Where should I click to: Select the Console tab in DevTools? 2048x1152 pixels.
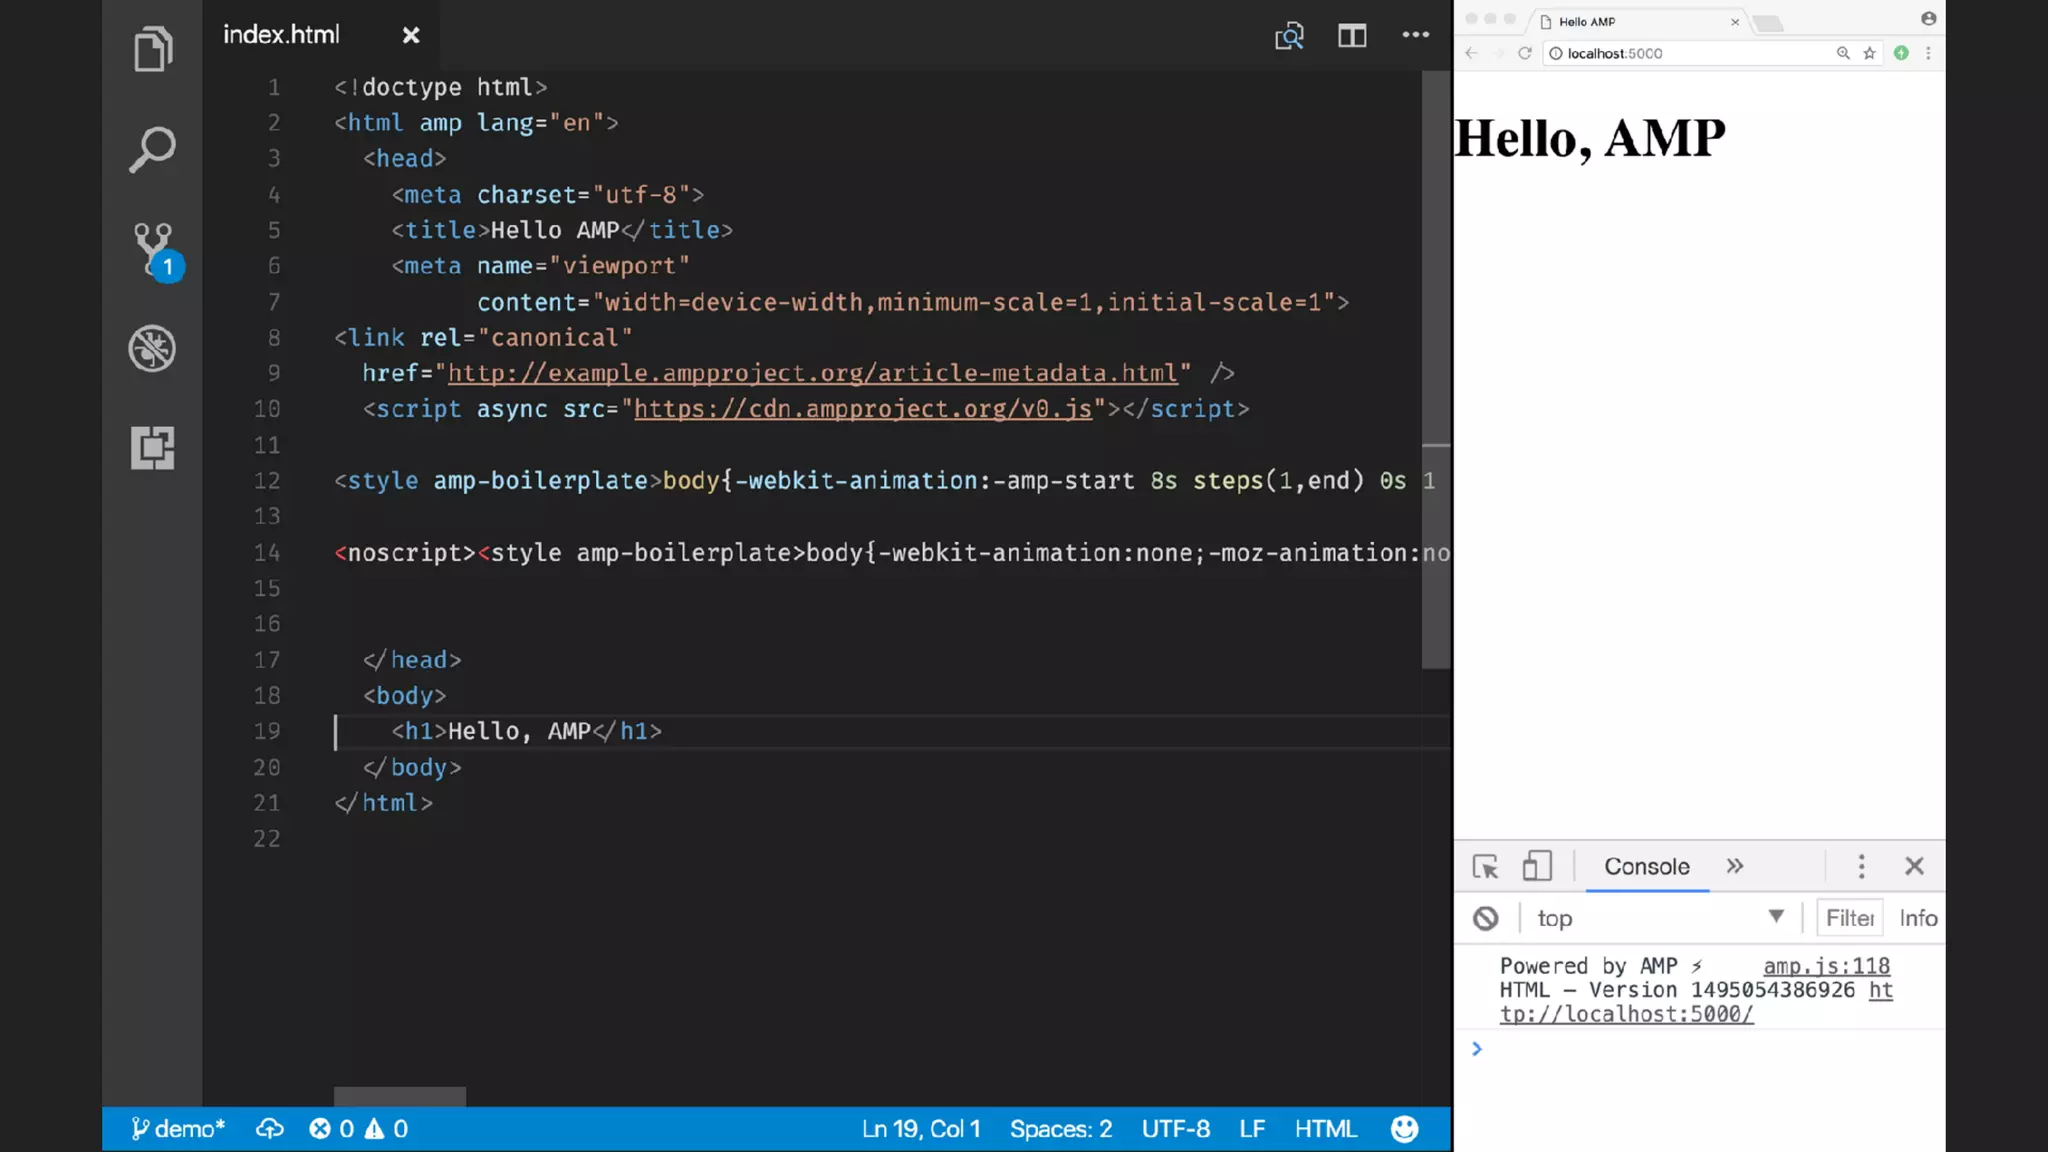(1646, 866)
